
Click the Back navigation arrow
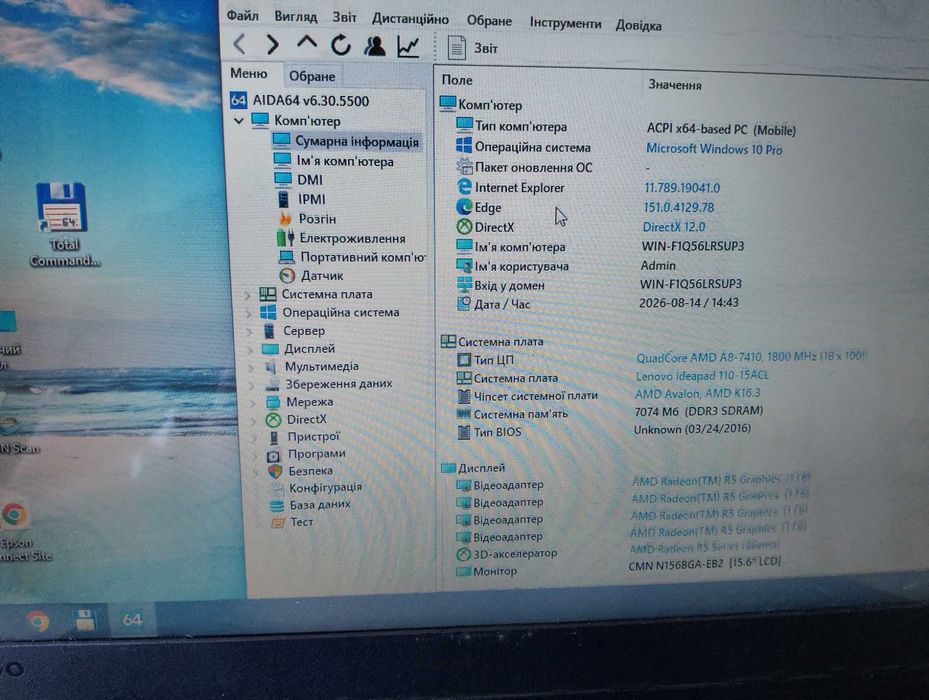(x=239, y=44)
